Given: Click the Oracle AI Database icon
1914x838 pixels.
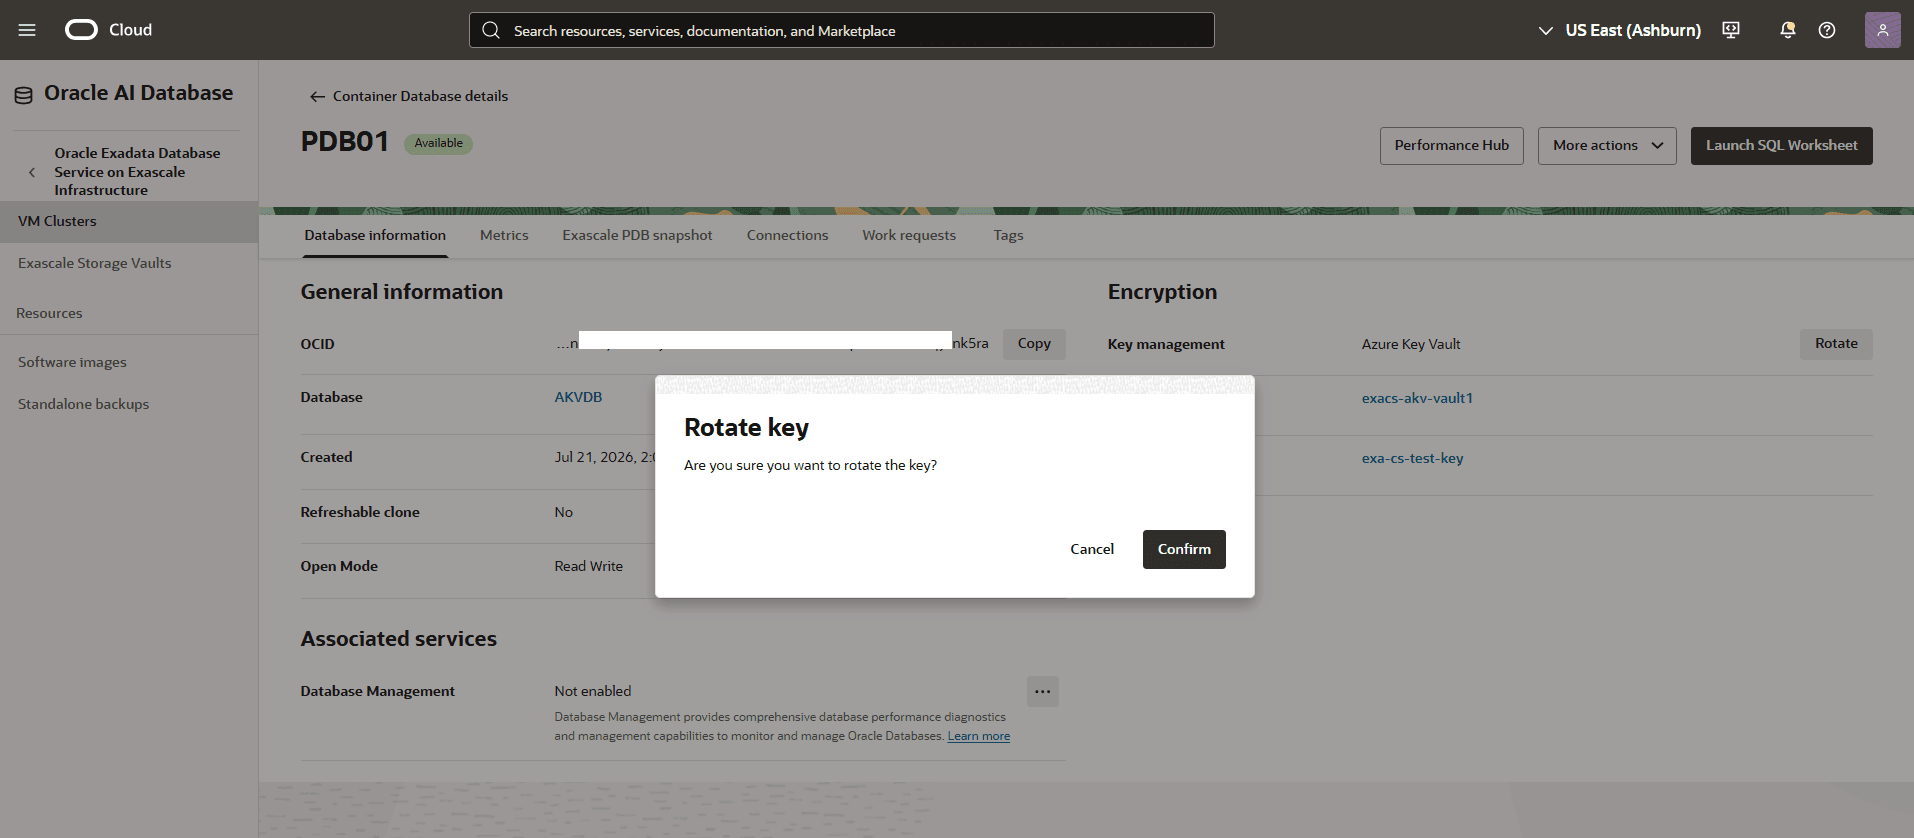Looking at the screenshot, I should click(x=23, y=95).
